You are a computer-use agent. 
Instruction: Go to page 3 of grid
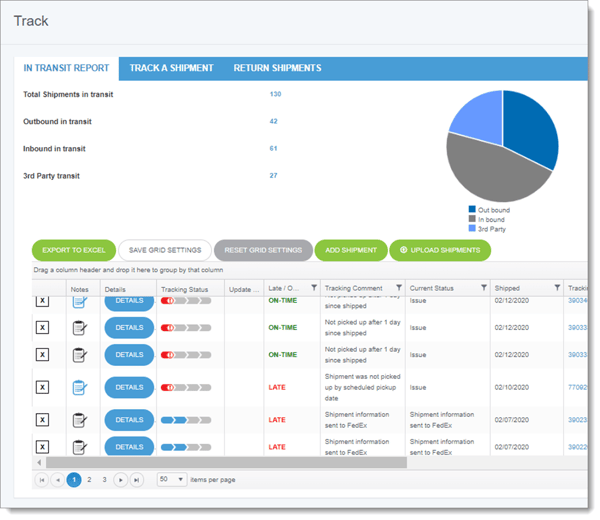click(x=104, y=480)
